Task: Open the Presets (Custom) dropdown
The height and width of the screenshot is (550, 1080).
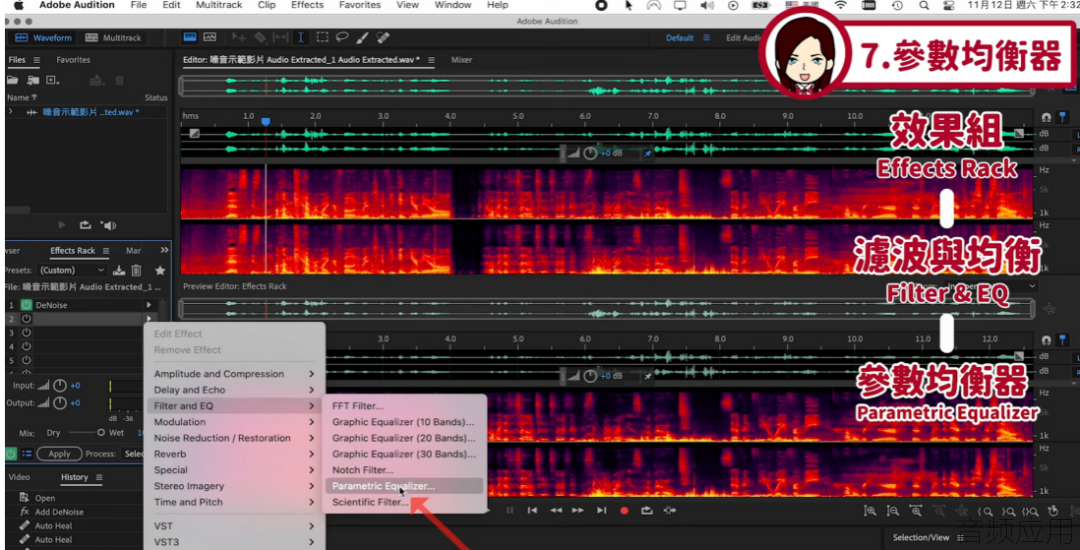Action: (x=72, y=271)
